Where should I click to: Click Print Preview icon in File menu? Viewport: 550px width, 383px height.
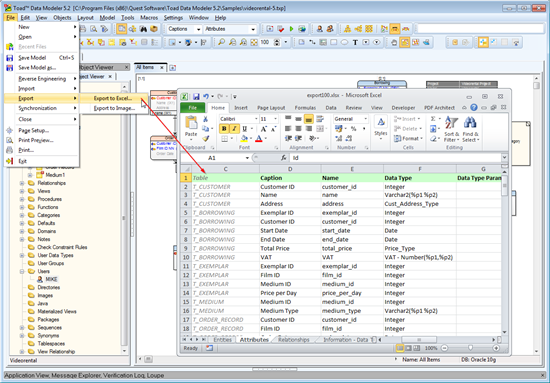click(x=9, y=140)
